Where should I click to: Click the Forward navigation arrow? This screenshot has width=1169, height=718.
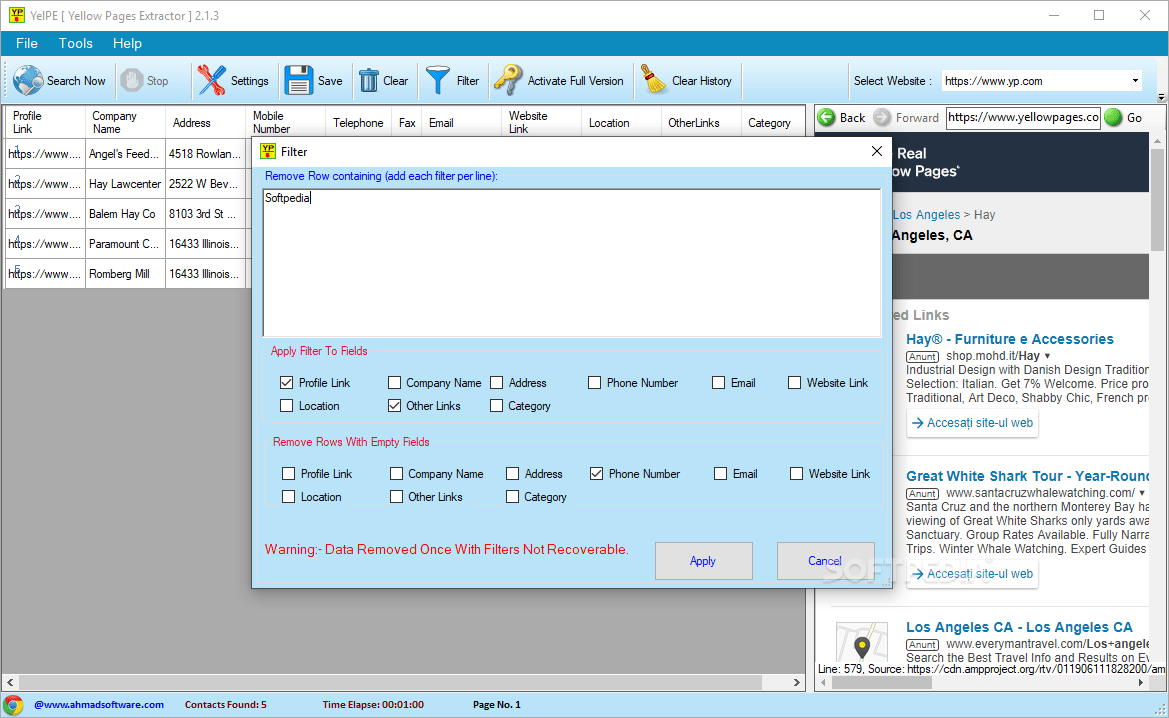(x=883, y=117)
